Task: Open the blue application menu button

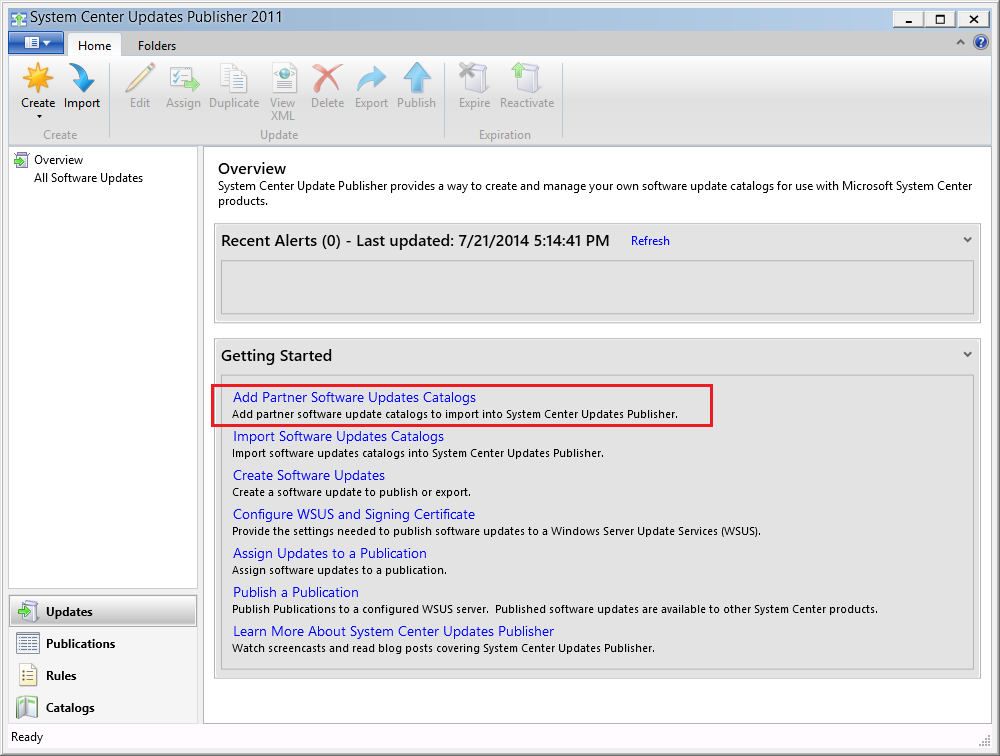Action: pyautogui.click(x=36, y=43)
